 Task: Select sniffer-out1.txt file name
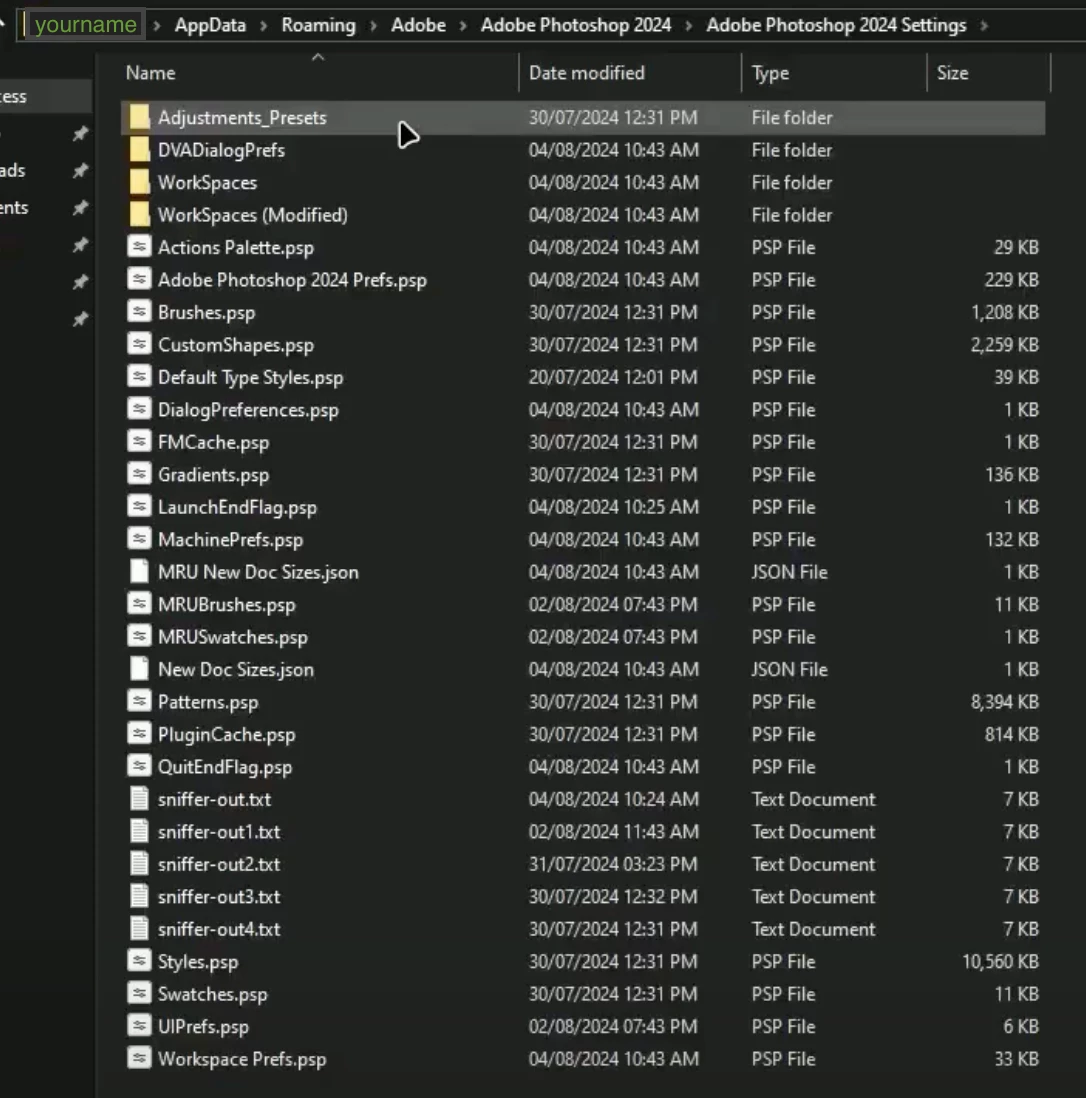pyautogui.click(x=218, y=831)
